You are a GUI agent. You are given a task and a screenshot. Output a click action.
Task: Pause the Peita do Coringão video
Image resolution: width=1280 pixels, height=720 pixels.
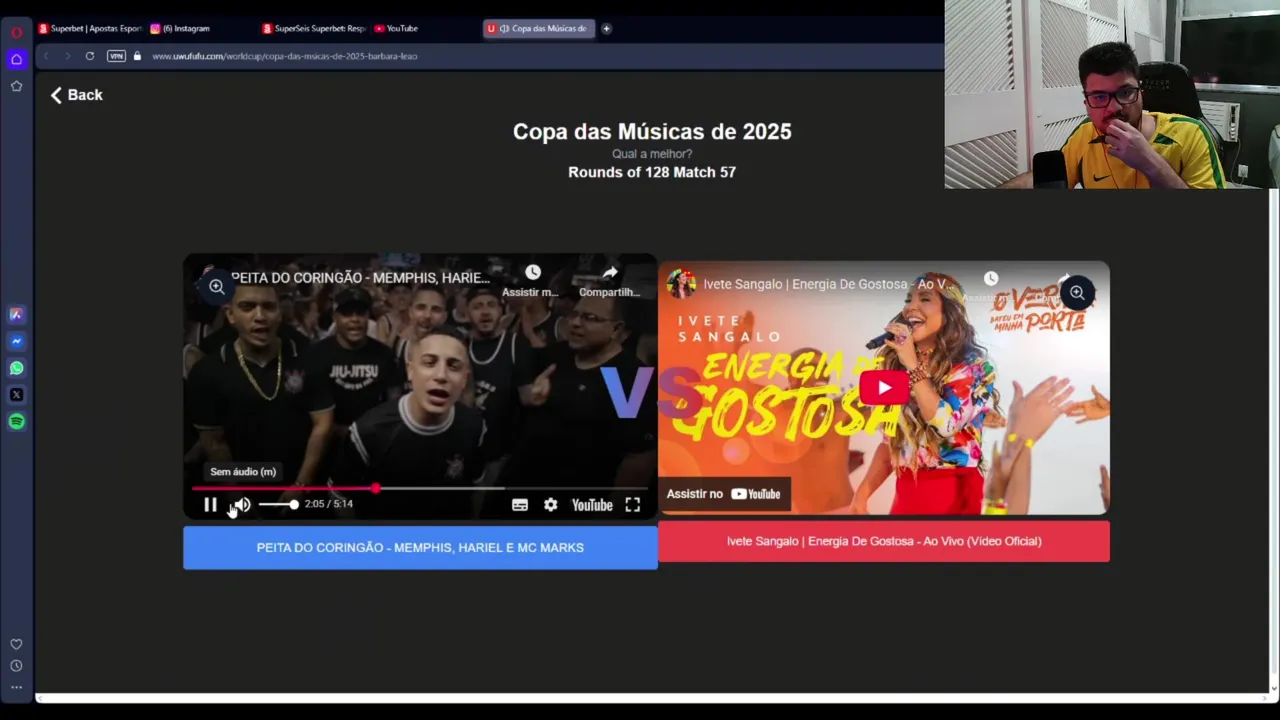point(210,505)
